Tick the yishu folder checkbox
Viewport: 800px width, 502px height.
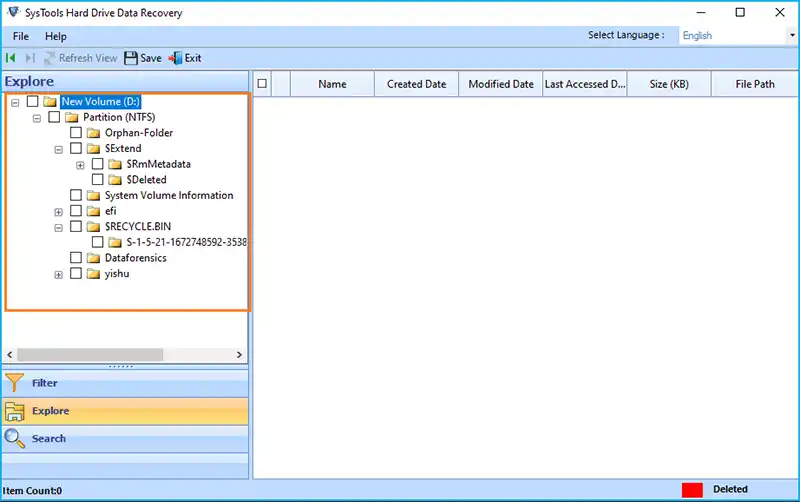[x=76, y=274]
